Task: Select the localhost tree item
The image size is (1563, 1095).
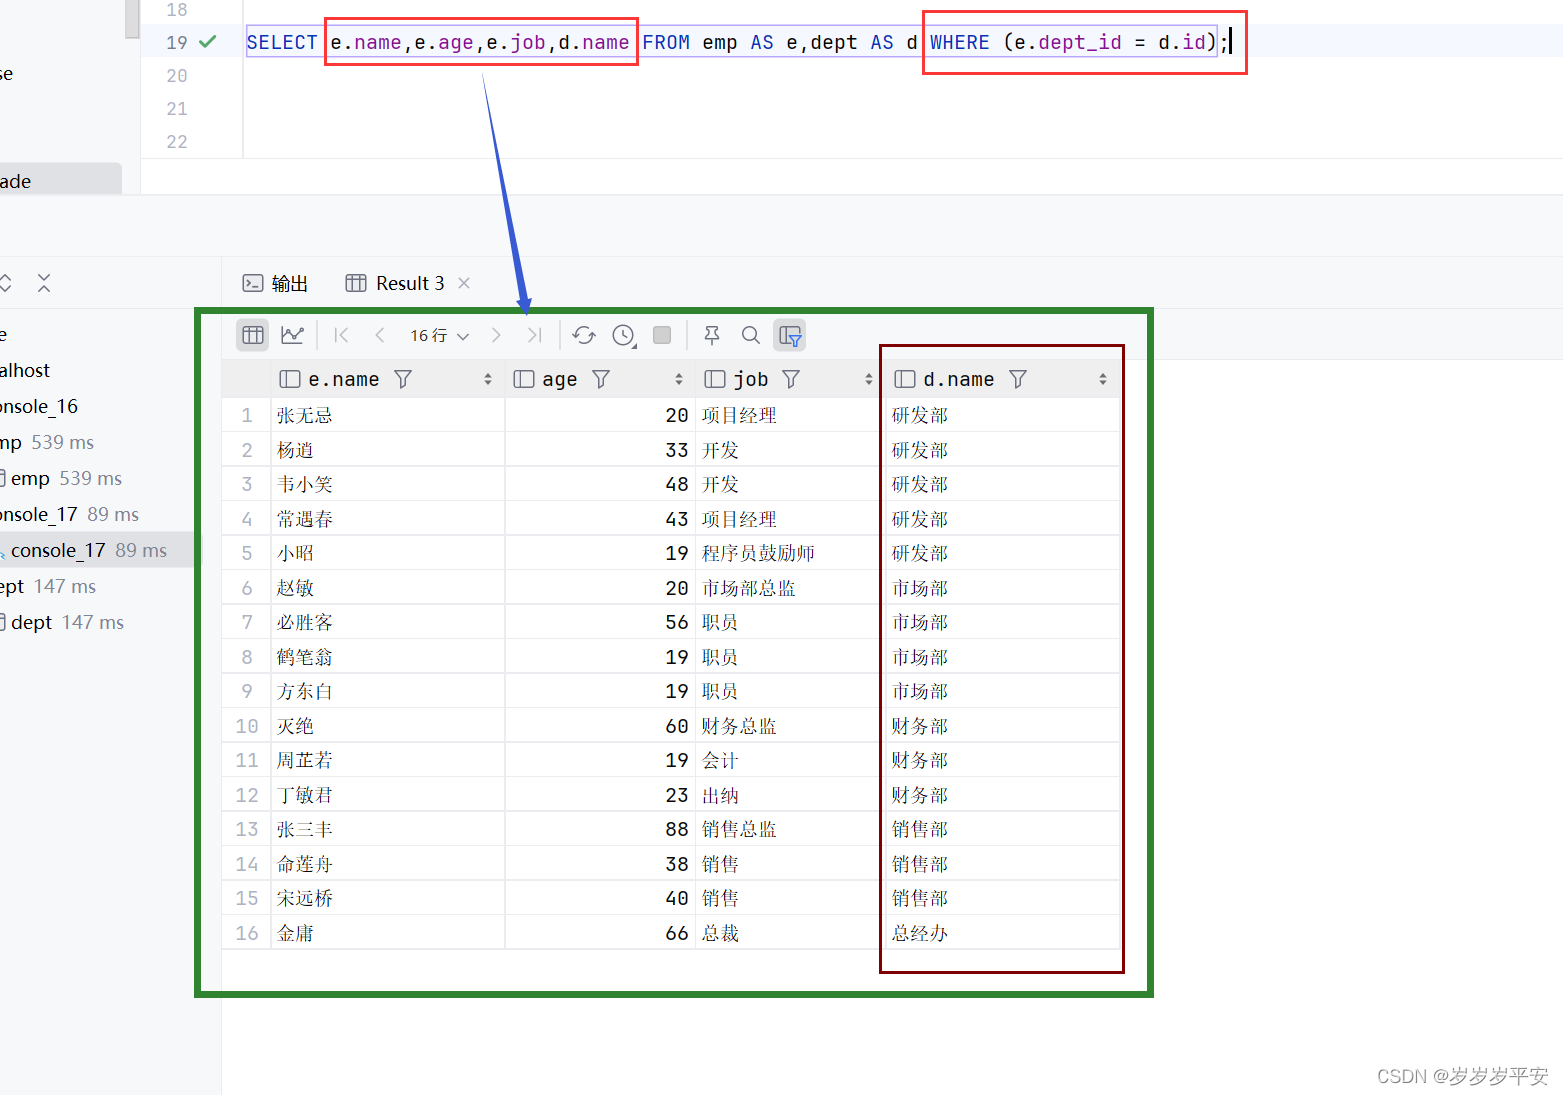Action: click(x=25, y=370)
